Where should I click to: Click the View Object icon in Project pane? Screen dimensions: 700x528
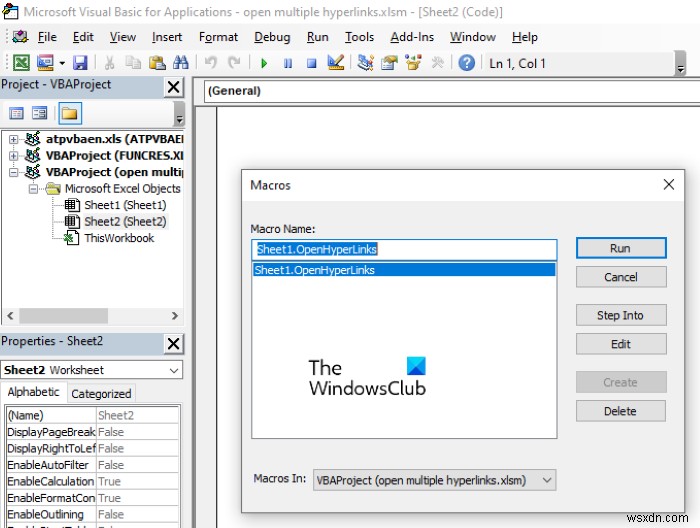(39, 113)
